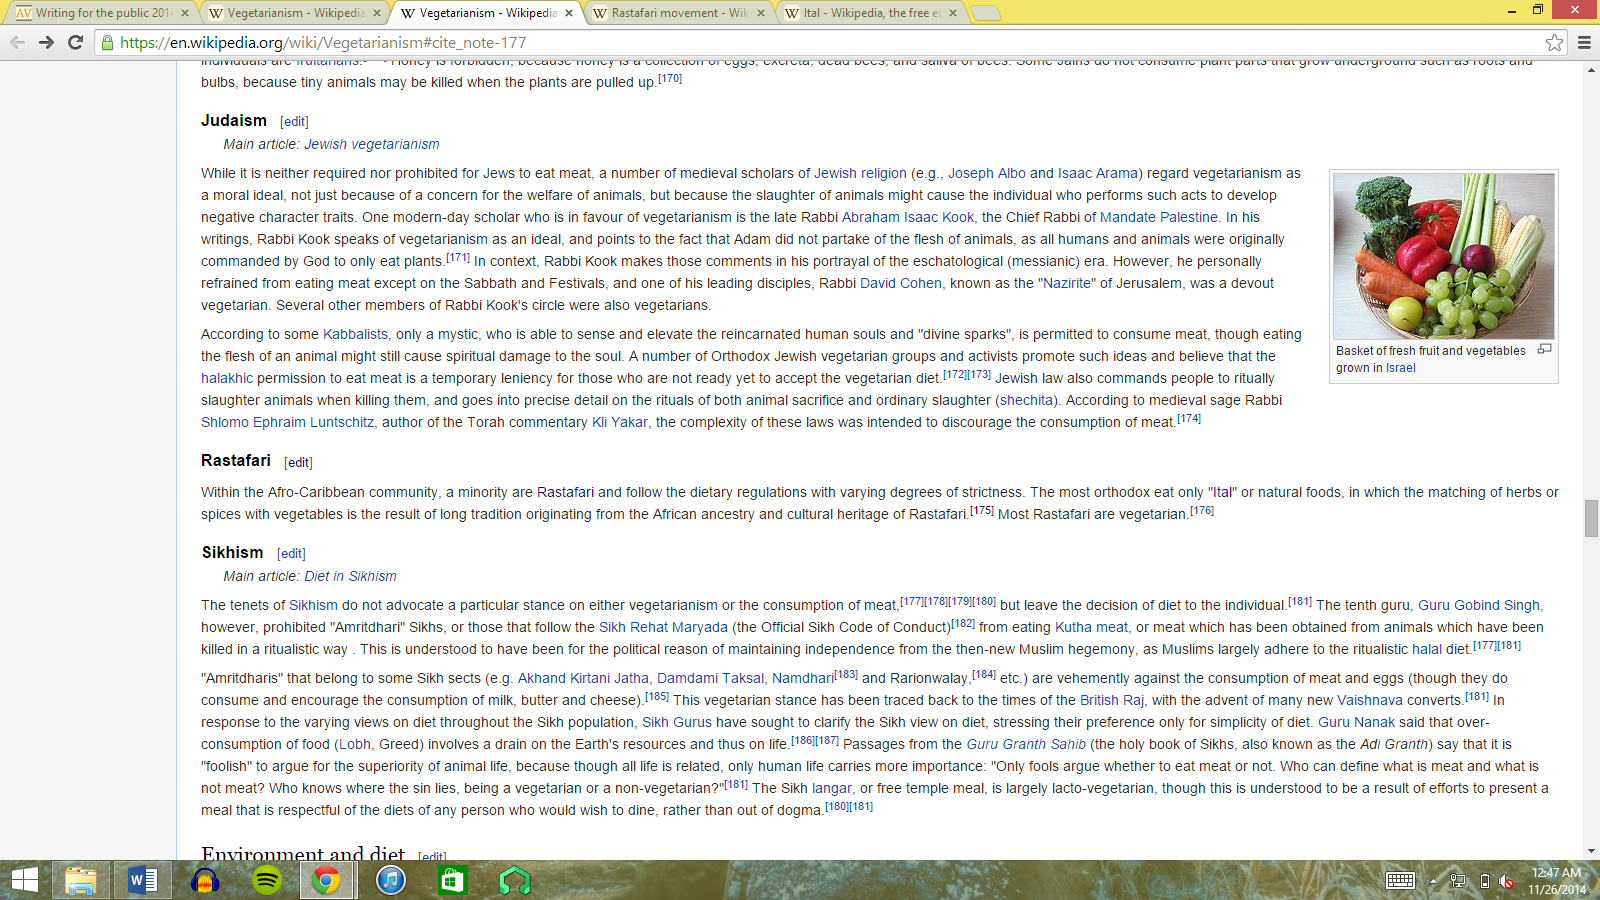1600x900 pixels.
Task: Open the Windows Store taskbar icon
Action: tap(452, 881)
